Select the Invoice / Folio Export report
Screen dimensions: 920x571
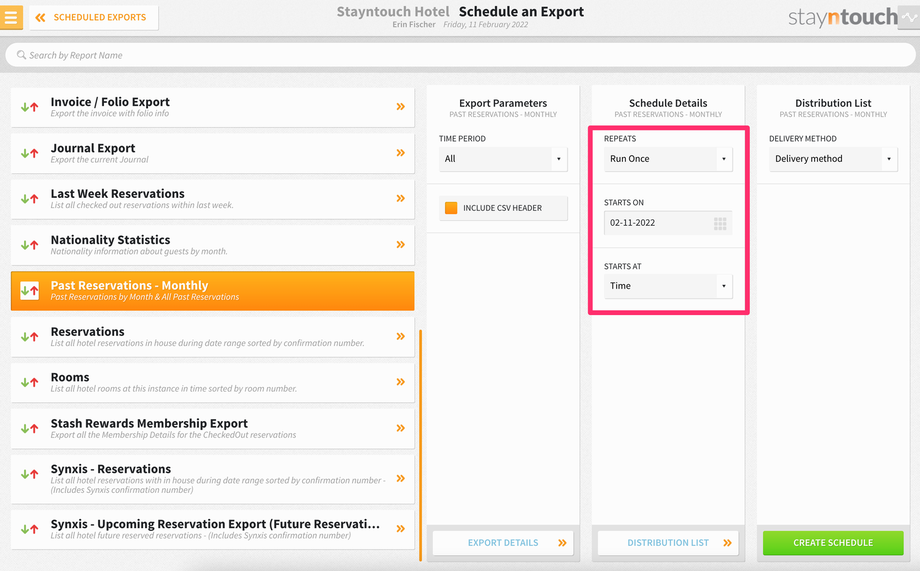pos(212,107)
